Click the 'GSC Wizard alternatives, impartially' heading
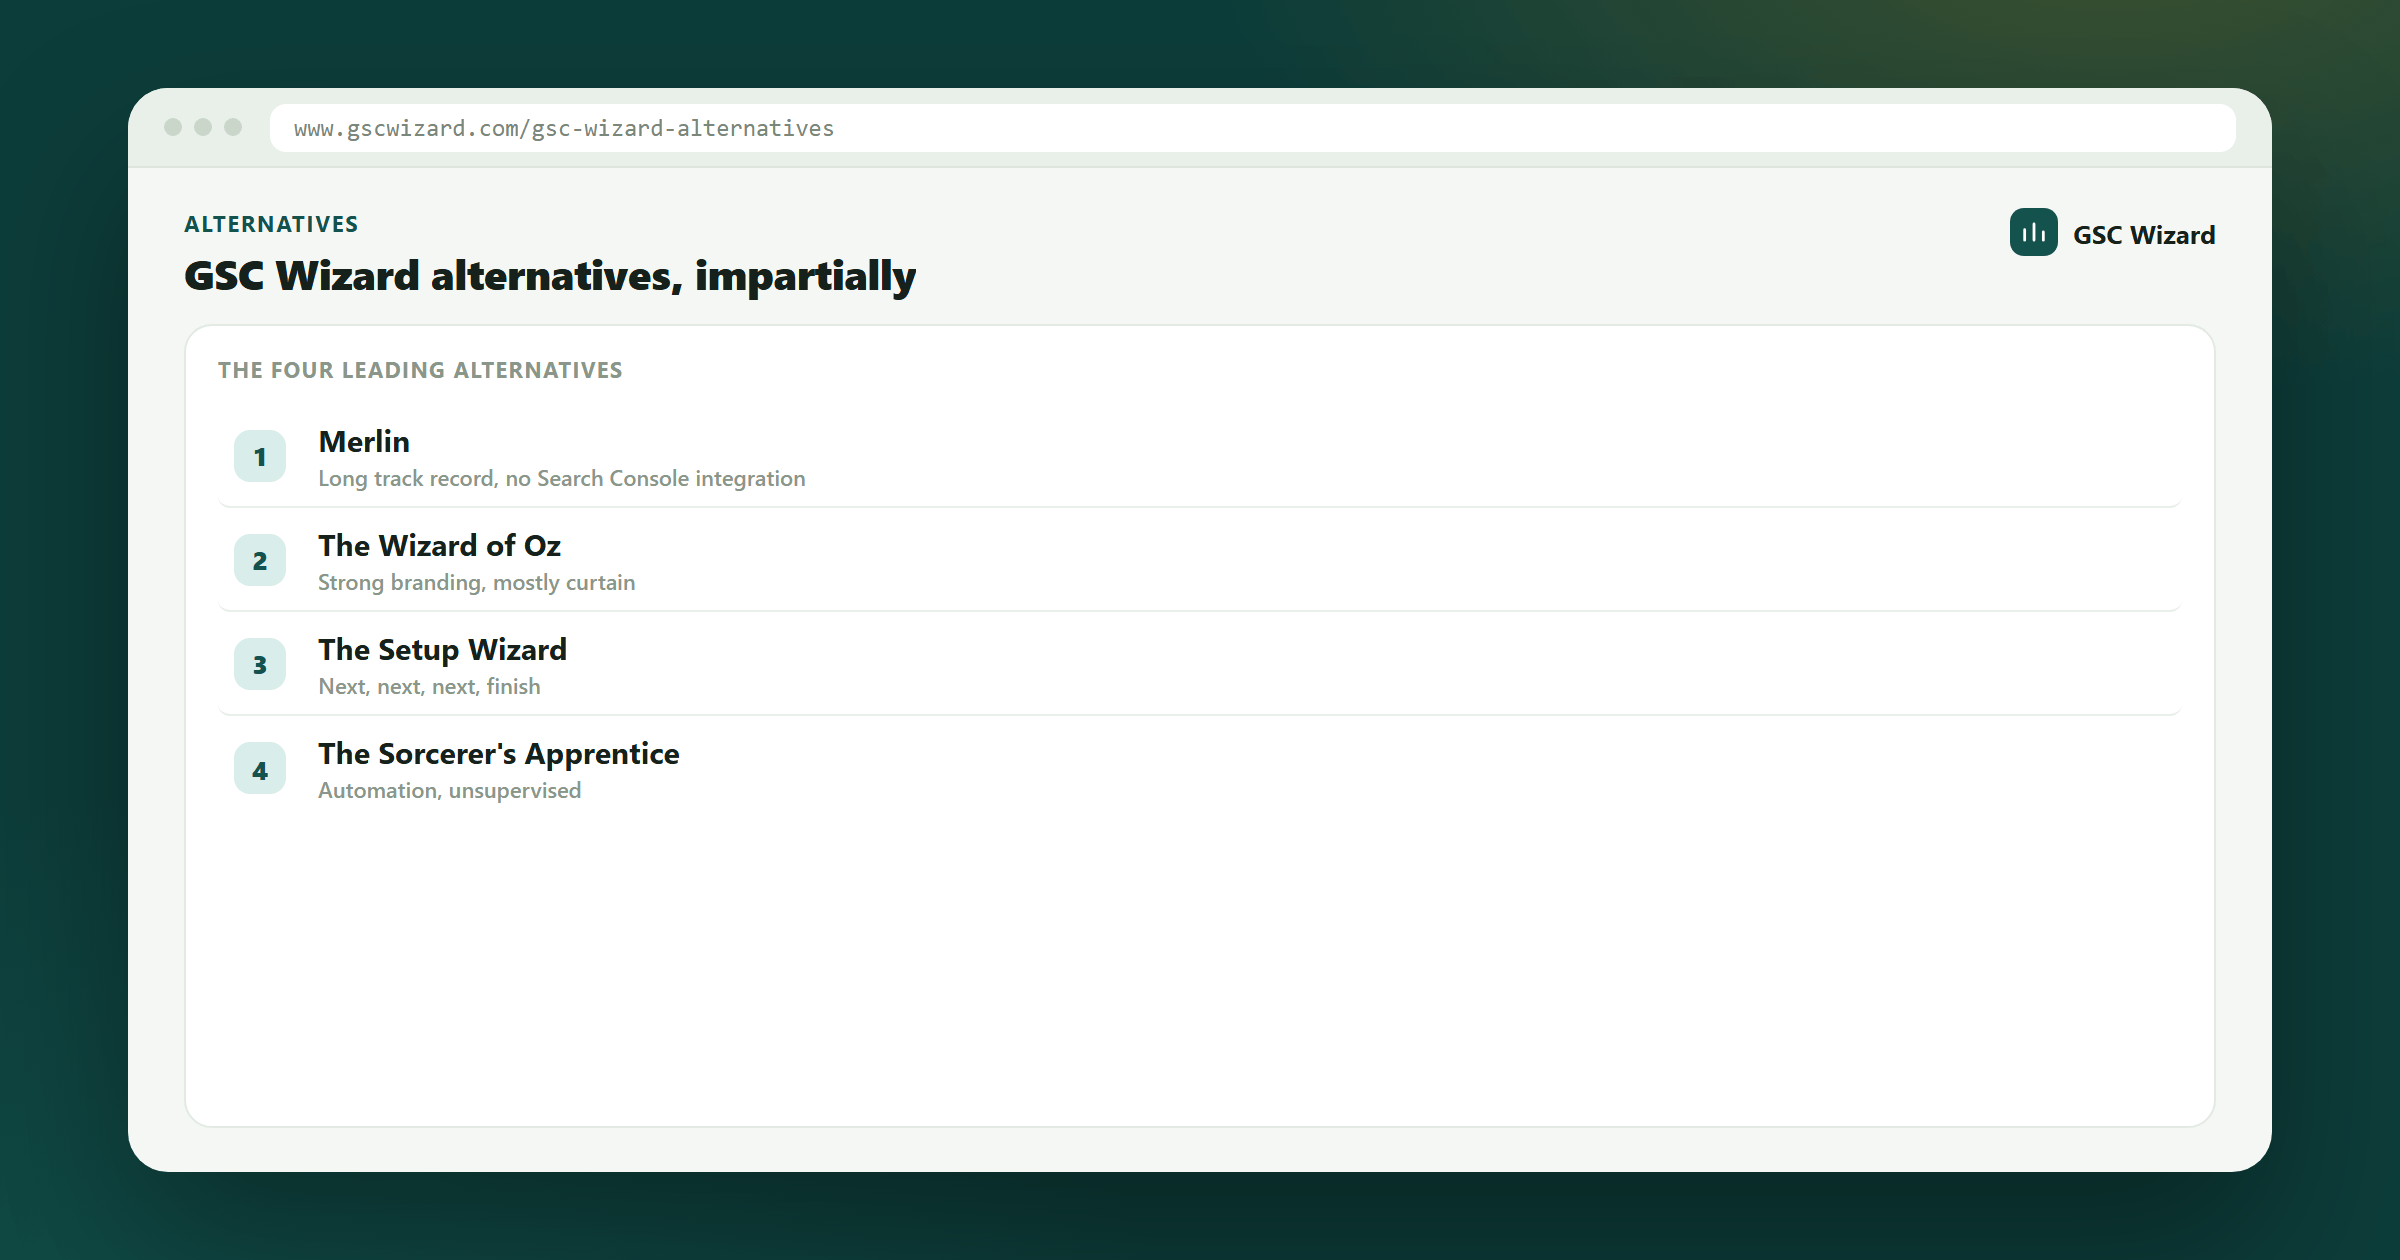This screenshot has width=2400, height=1260. pyautogui.click(x=550, y=276)
